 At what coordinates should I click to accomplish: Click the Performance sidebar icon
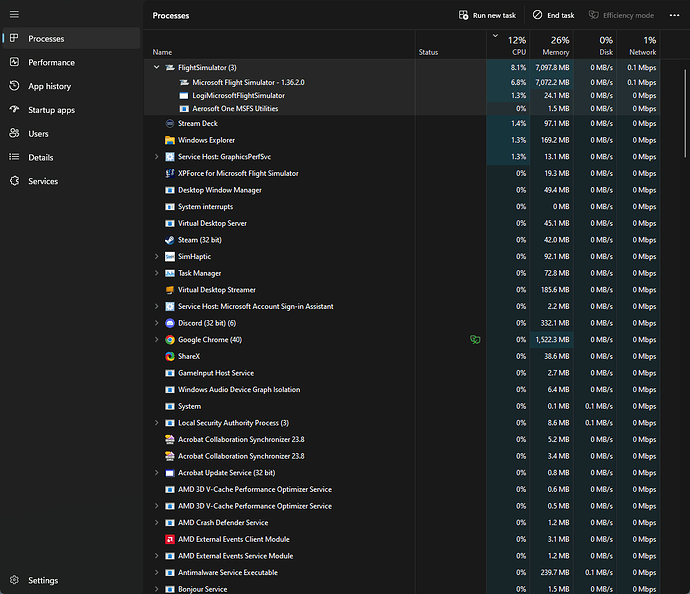[x=14, y=62]
